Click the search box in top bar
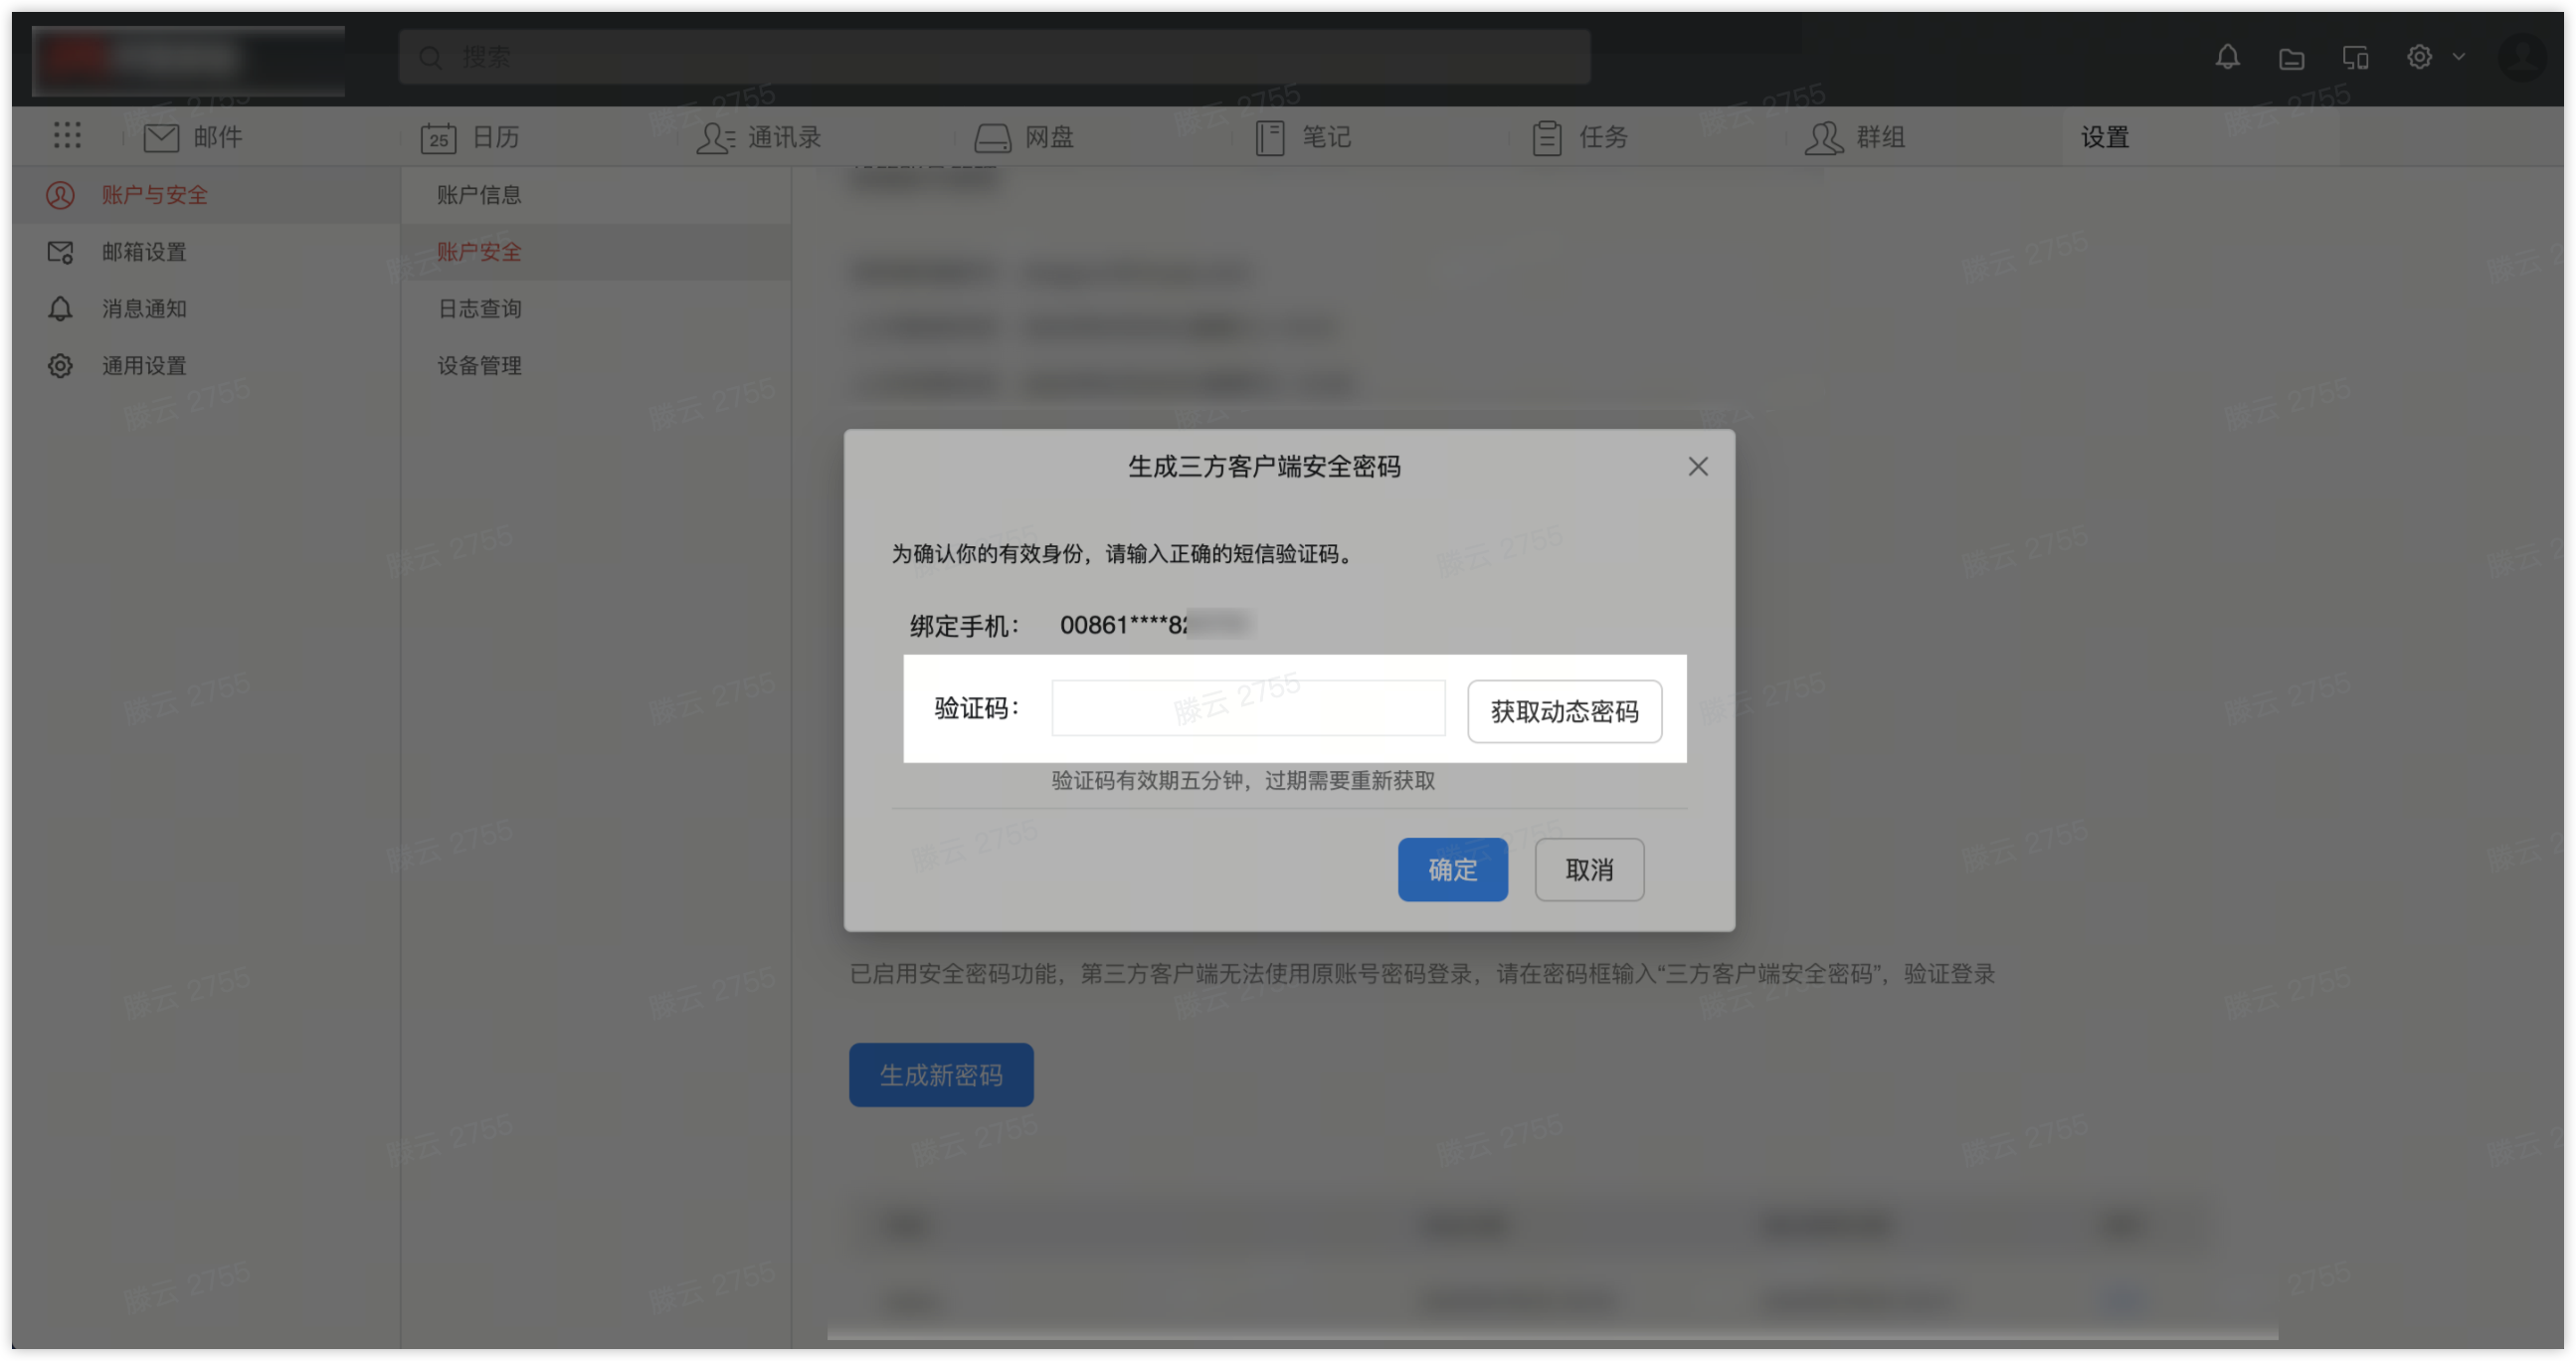Screen dimensions: 2576x1361 (994, 57)
